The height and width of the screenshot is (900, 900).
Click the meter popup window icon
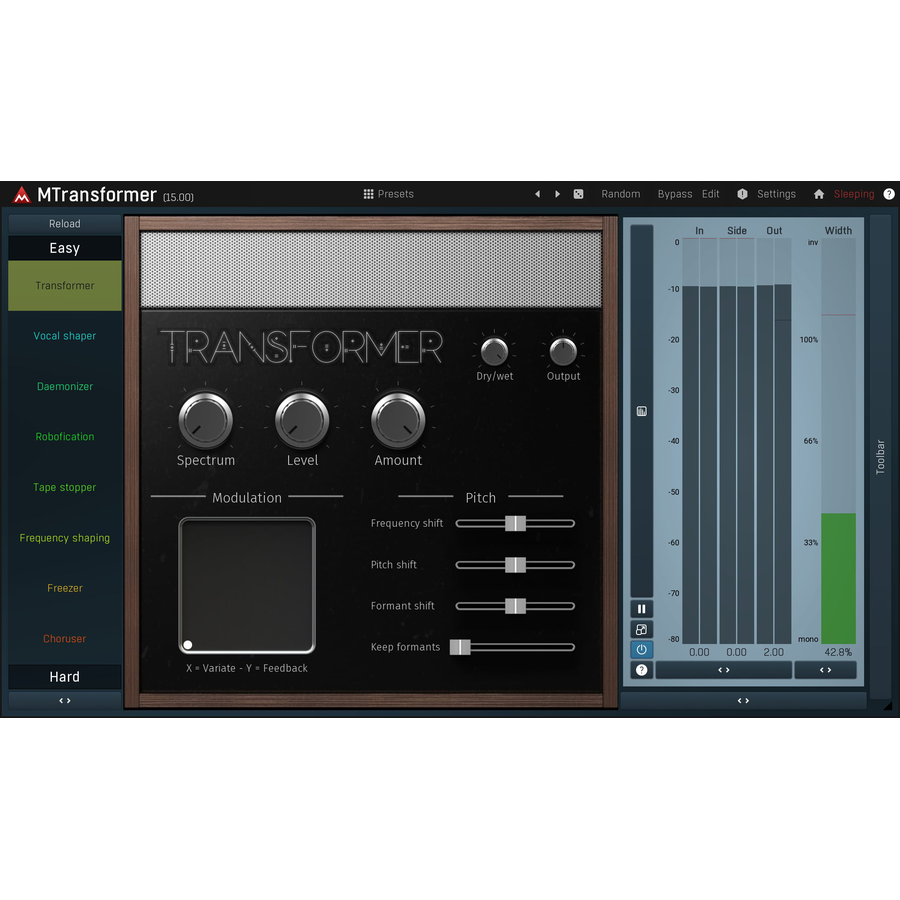642,629
